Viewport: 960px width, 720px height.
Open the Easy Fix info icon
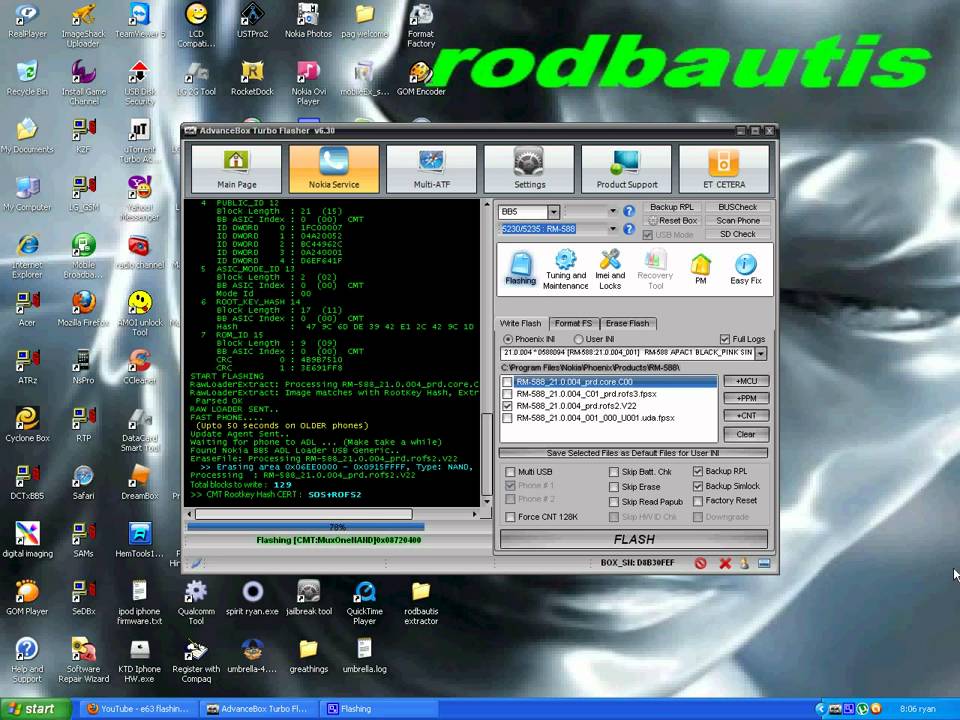(x=746, y=269)
